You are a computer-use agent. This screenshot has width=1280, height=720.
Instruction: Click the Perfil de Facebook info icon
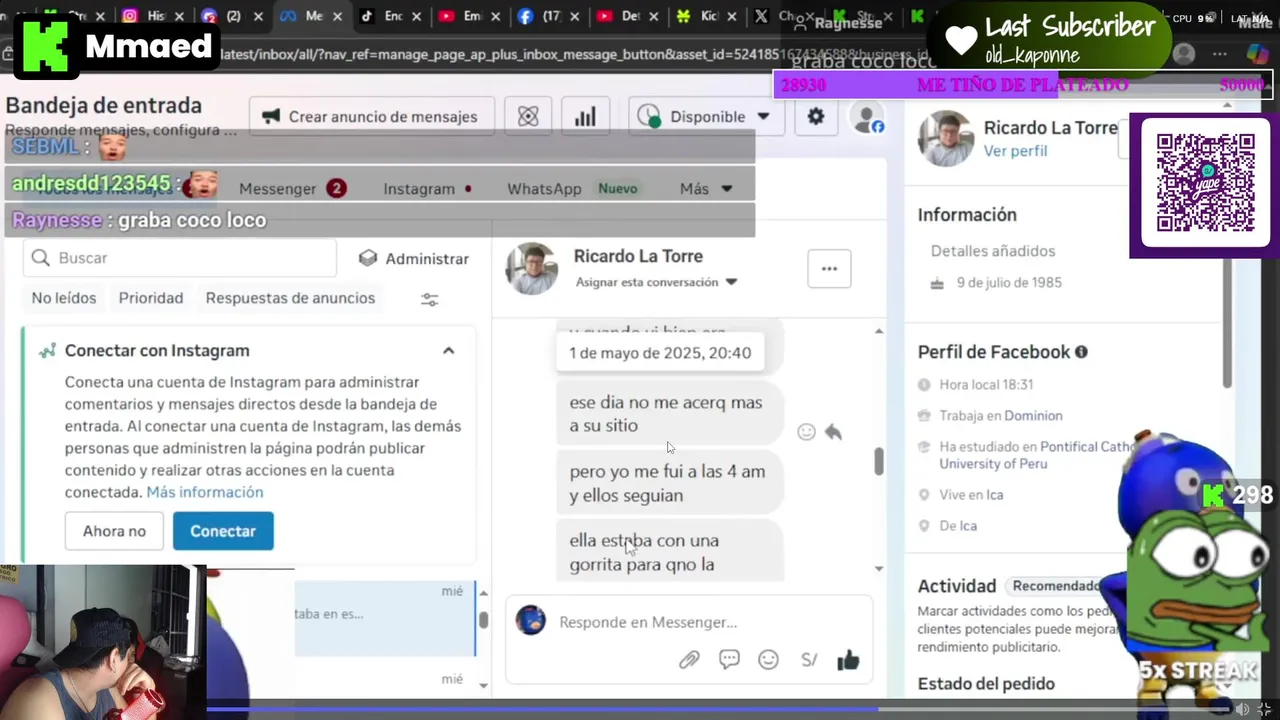[1081, 352]
